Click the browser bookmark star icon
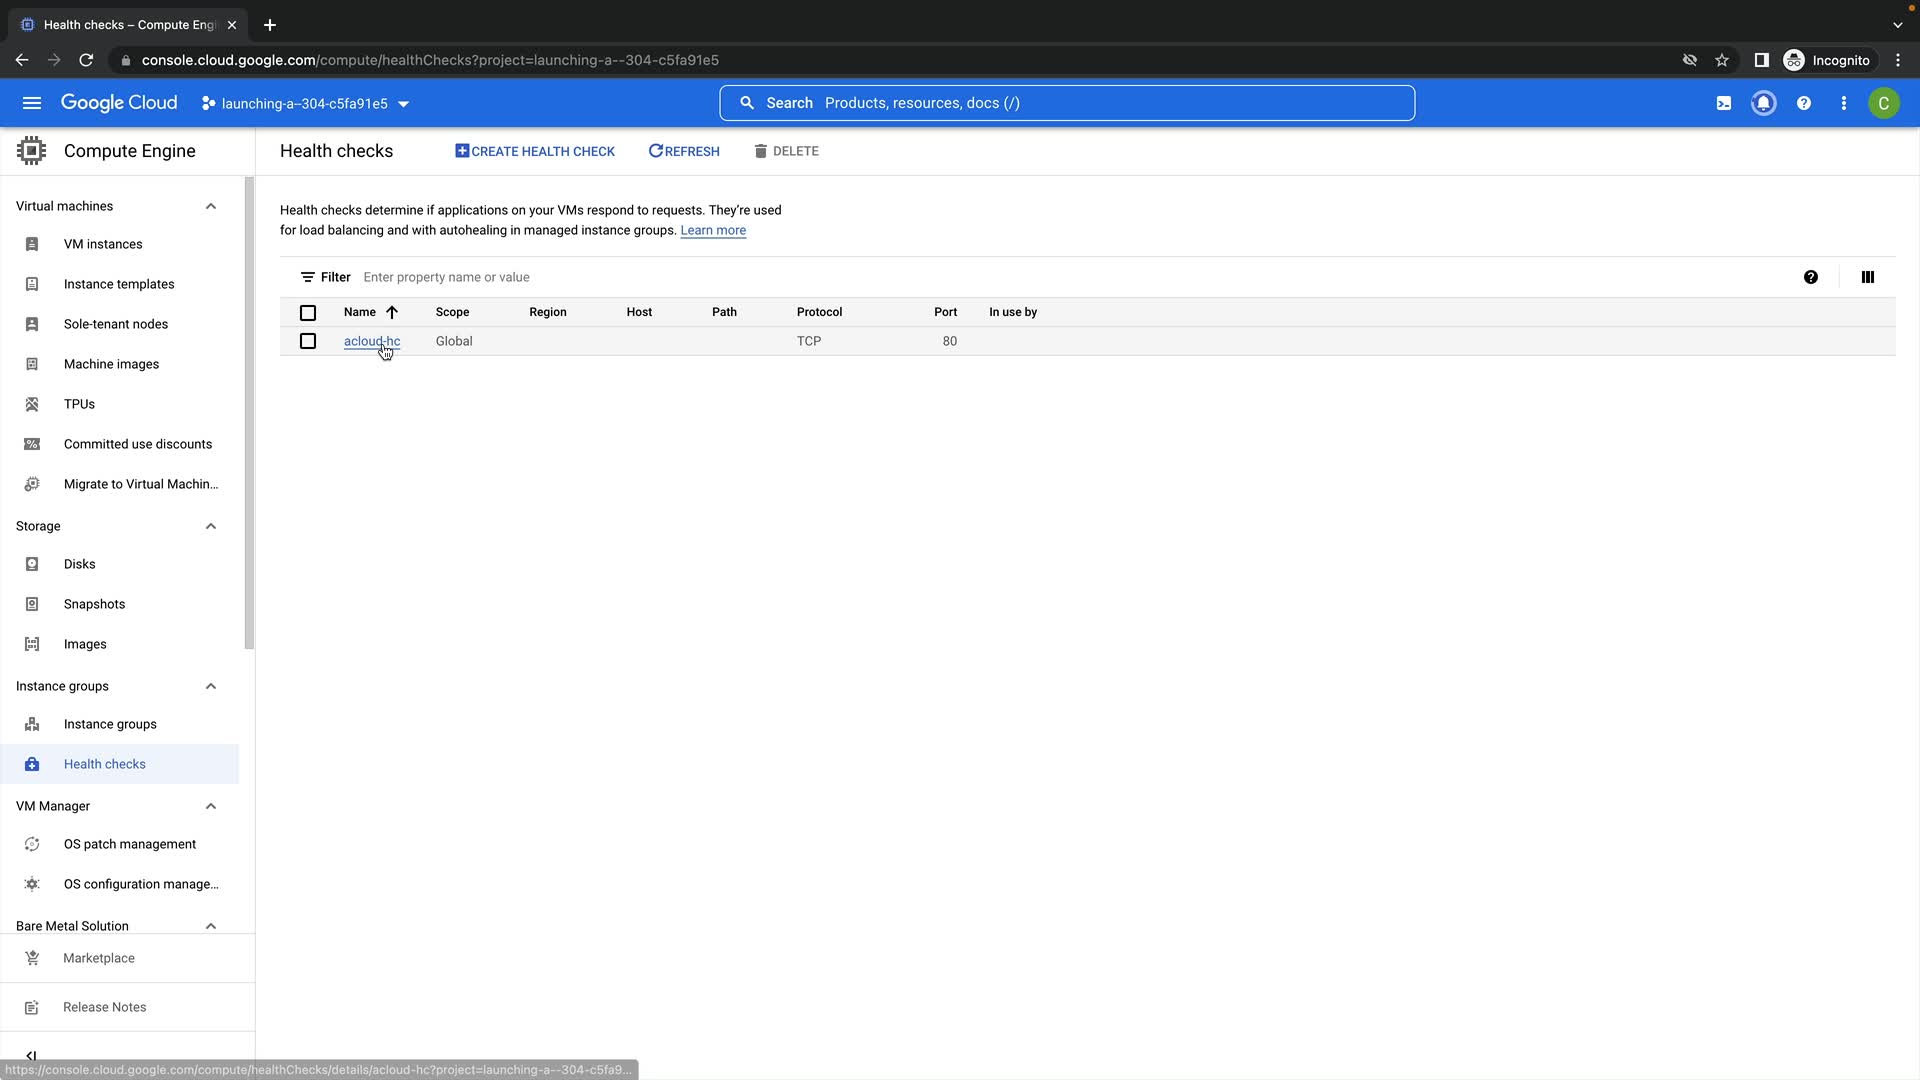1920x1080 pixels. point(1721,60)
